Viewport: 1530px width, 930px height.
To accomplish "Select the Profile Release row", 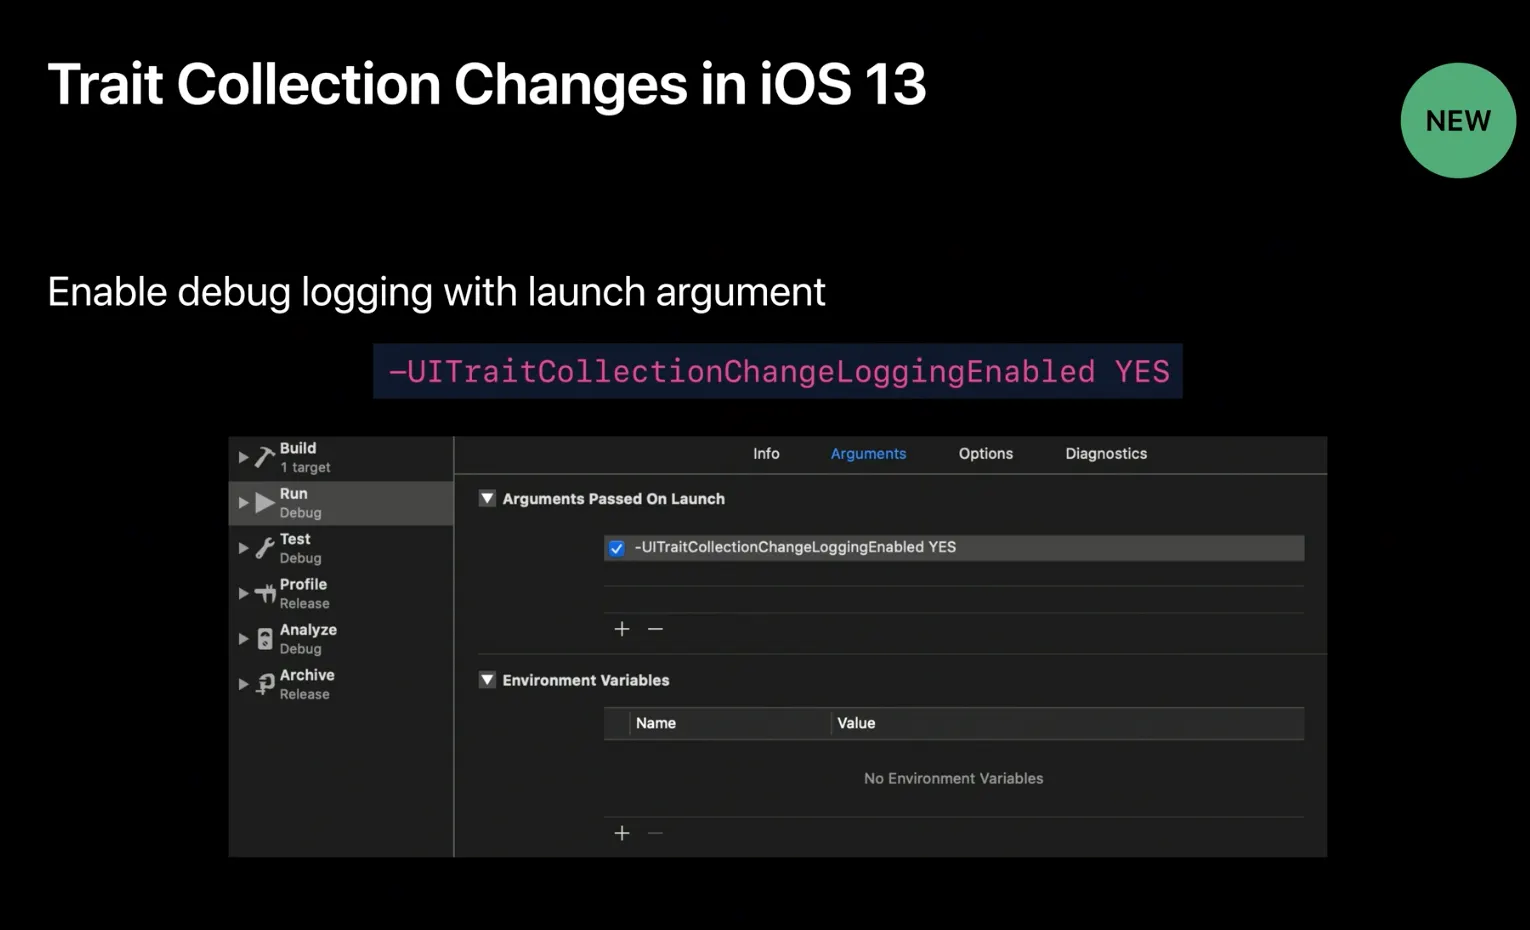I will point(341,593).
